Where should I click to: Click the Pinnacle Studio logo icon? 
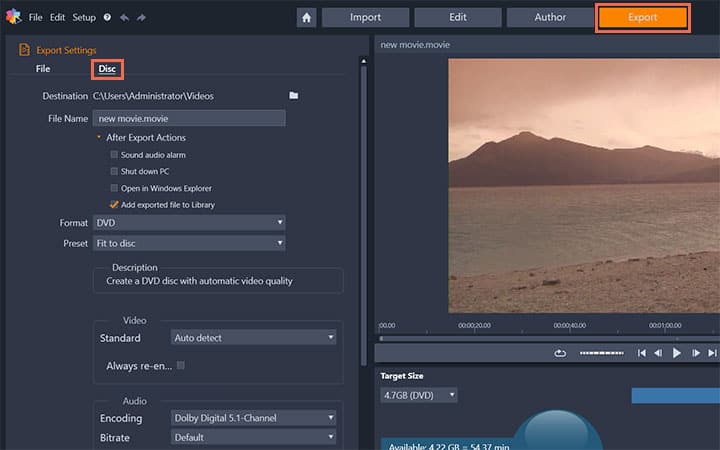point(13,17)
